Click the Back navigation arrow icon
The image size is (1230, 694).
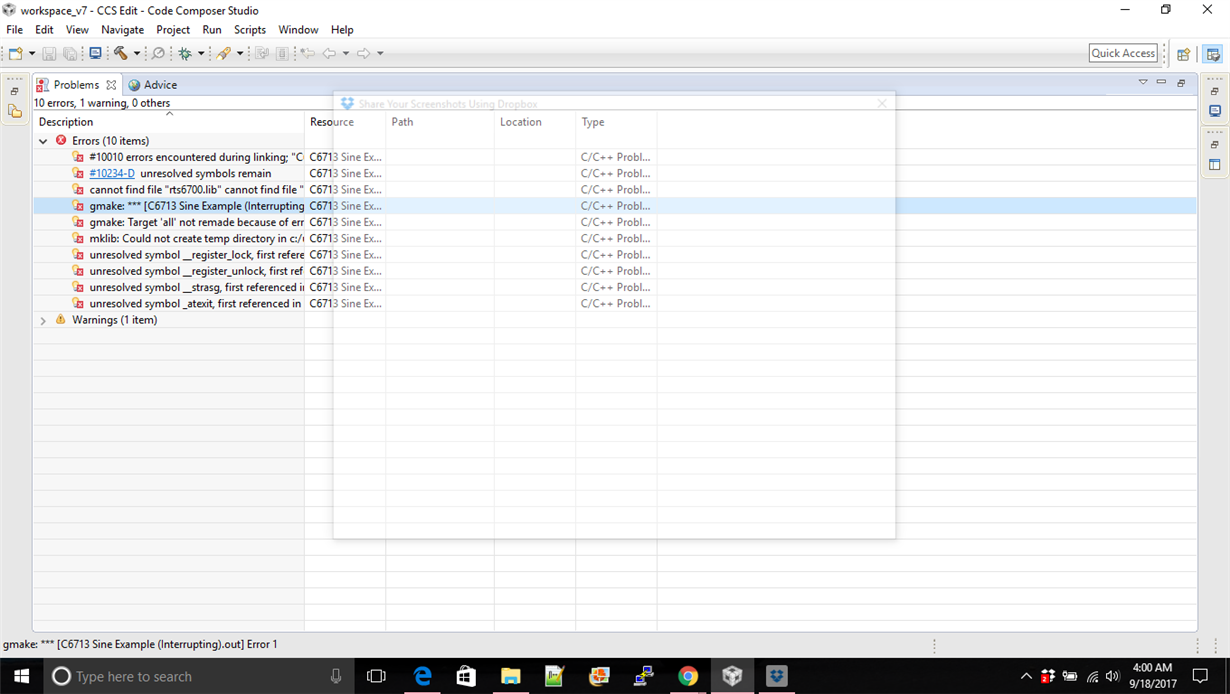point(329,53)
